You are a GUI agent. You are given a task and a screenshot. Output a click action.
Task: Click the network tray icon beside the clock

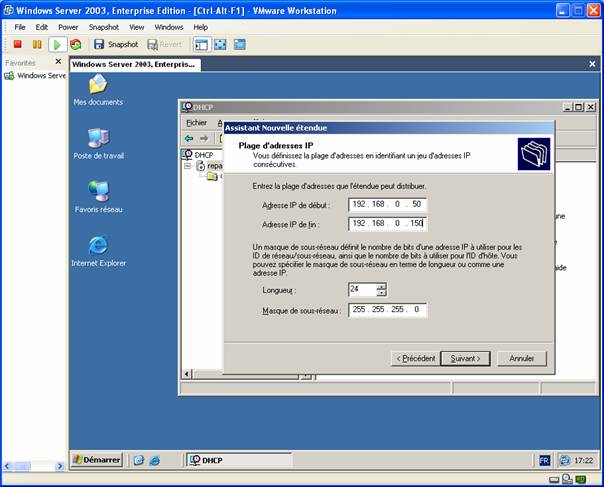coord(565,460)
